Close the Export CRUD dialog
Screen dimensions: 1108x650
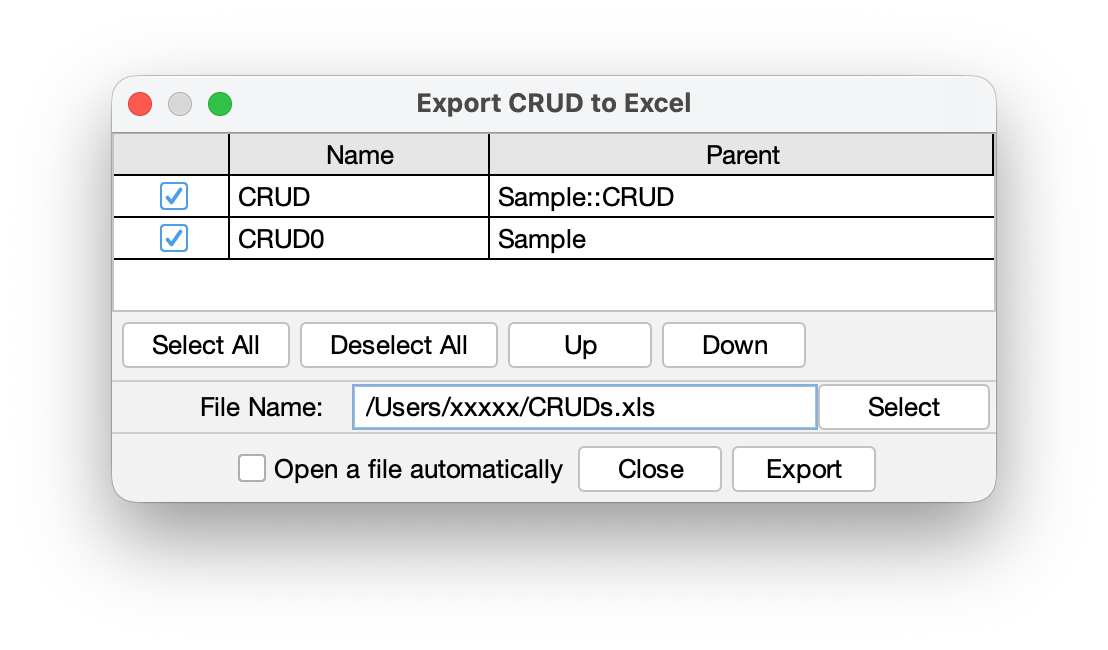point(649,468)
